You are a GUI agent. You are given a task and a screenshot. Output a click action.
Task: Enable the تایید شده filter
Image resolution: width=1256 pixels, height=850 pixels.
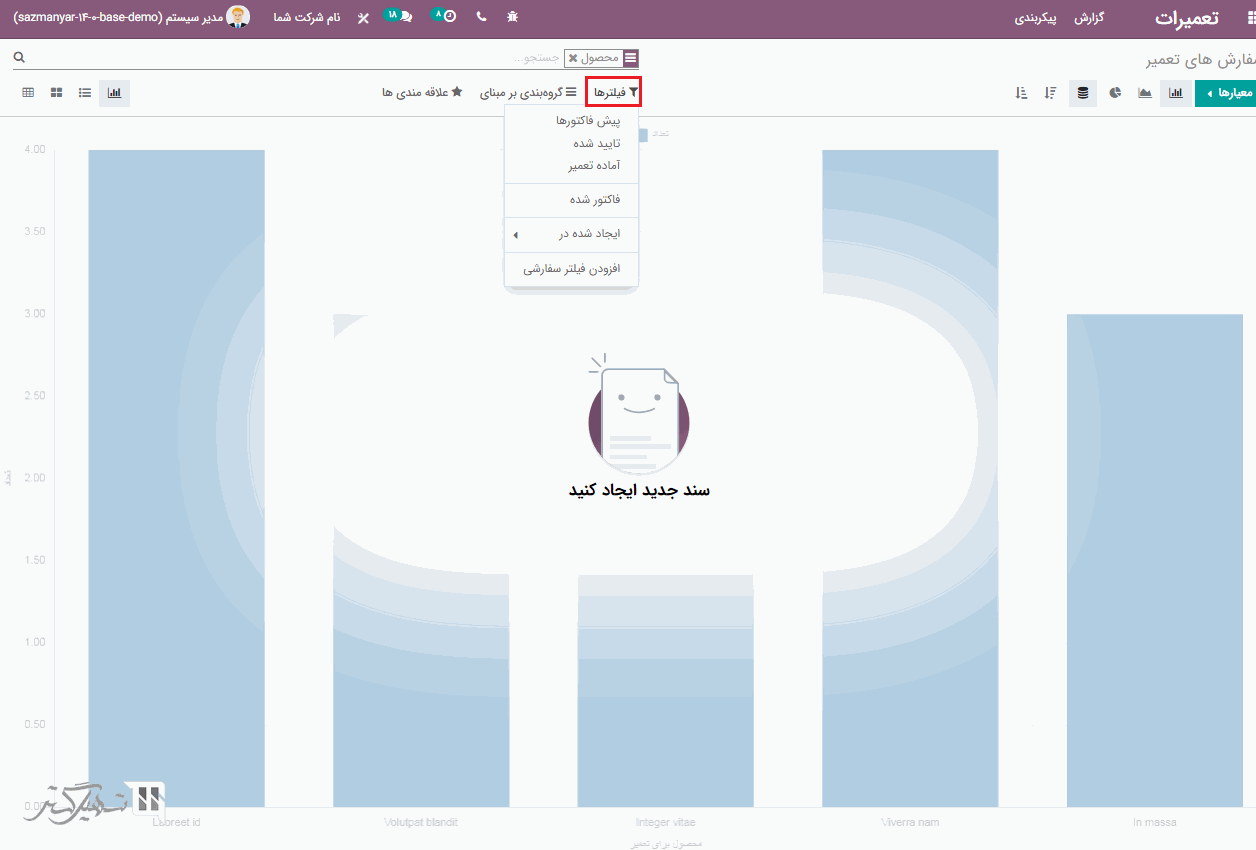(x=597, y=143)
